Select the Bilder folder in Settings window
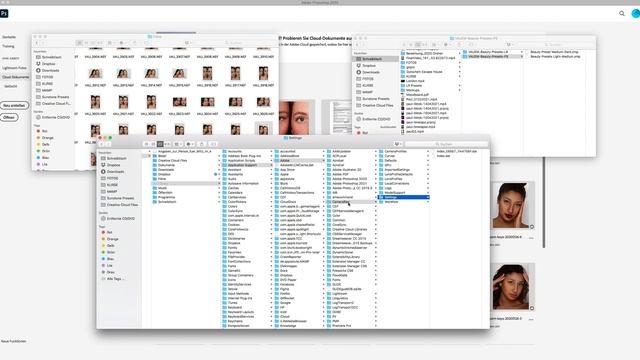Screen dimensions: 640x360 (162, 156)
